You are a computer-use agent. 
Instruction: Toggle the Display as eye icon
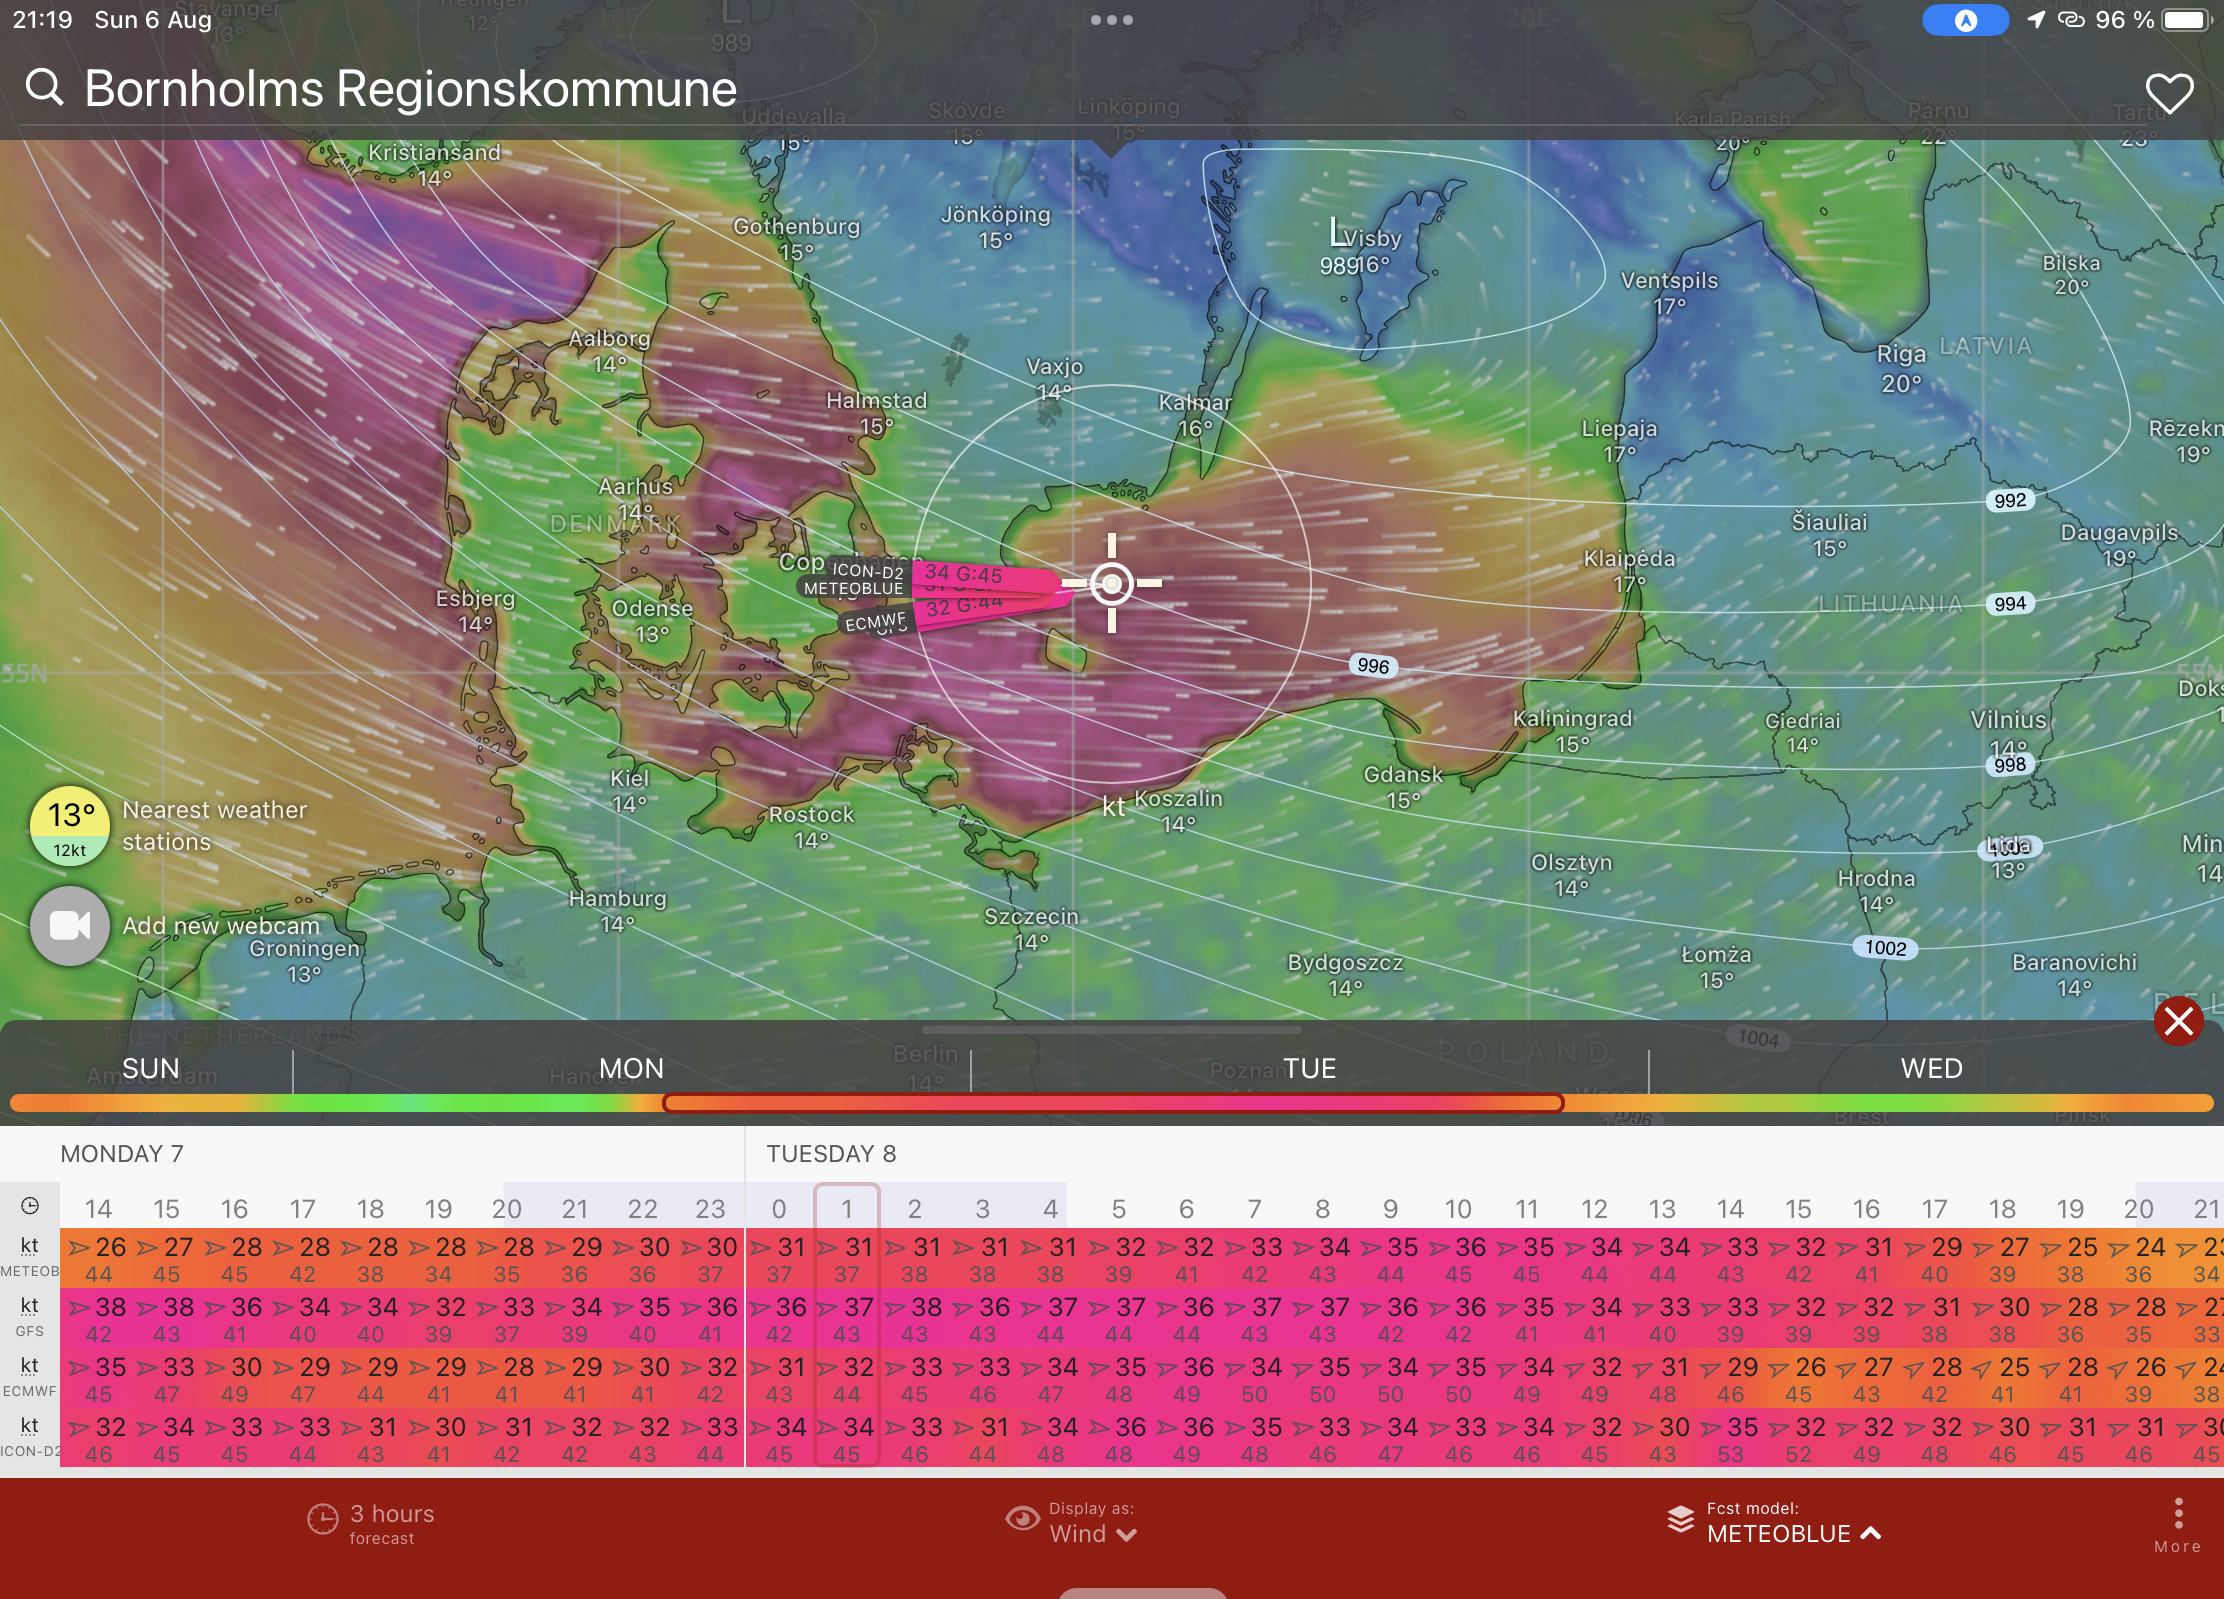coord(1022,1520)
